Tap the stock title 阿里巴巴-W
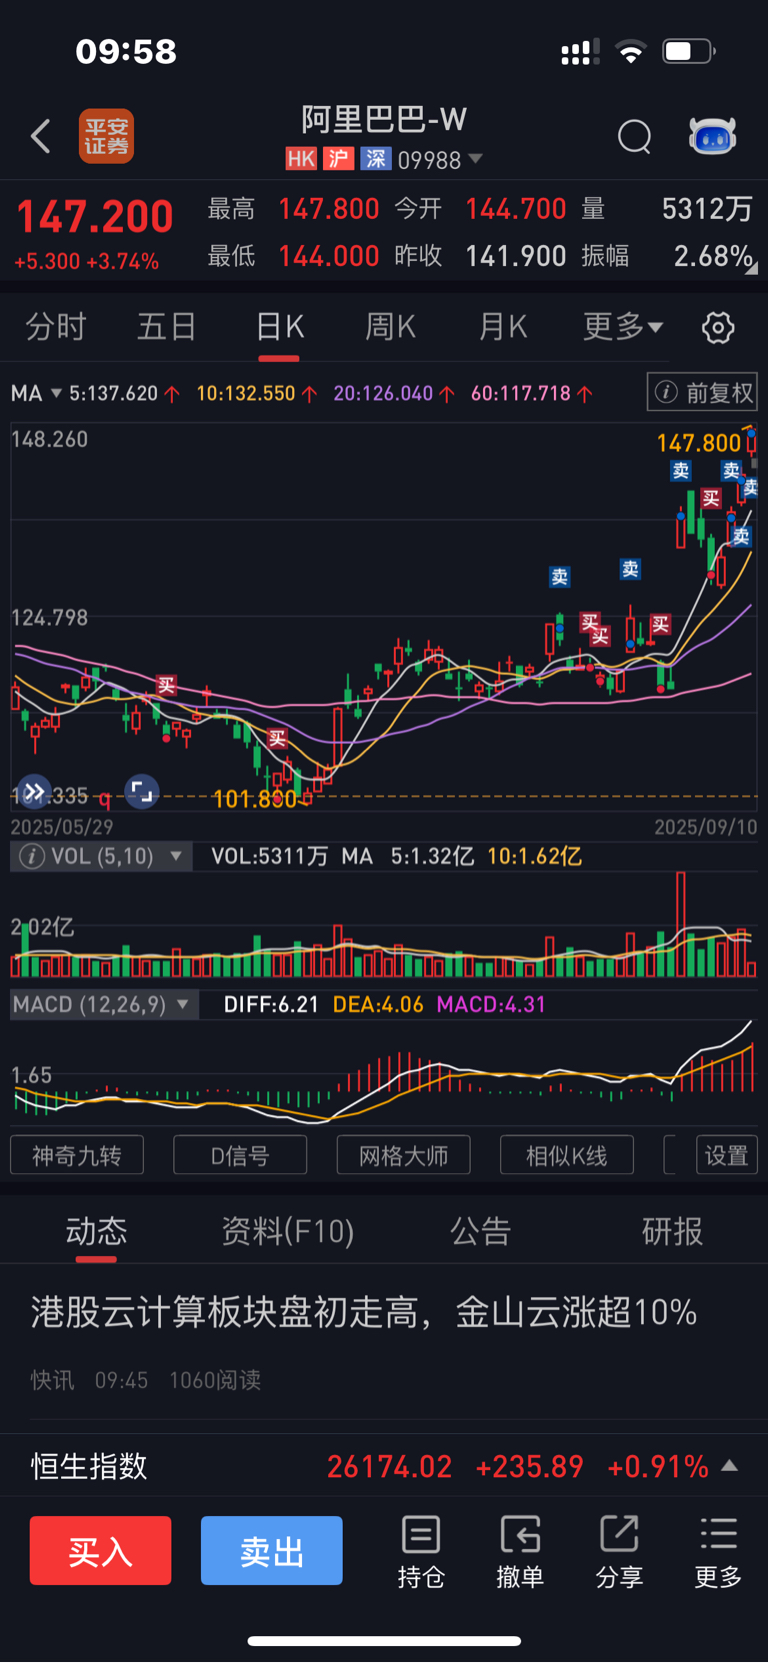 (x=384, y=120)
